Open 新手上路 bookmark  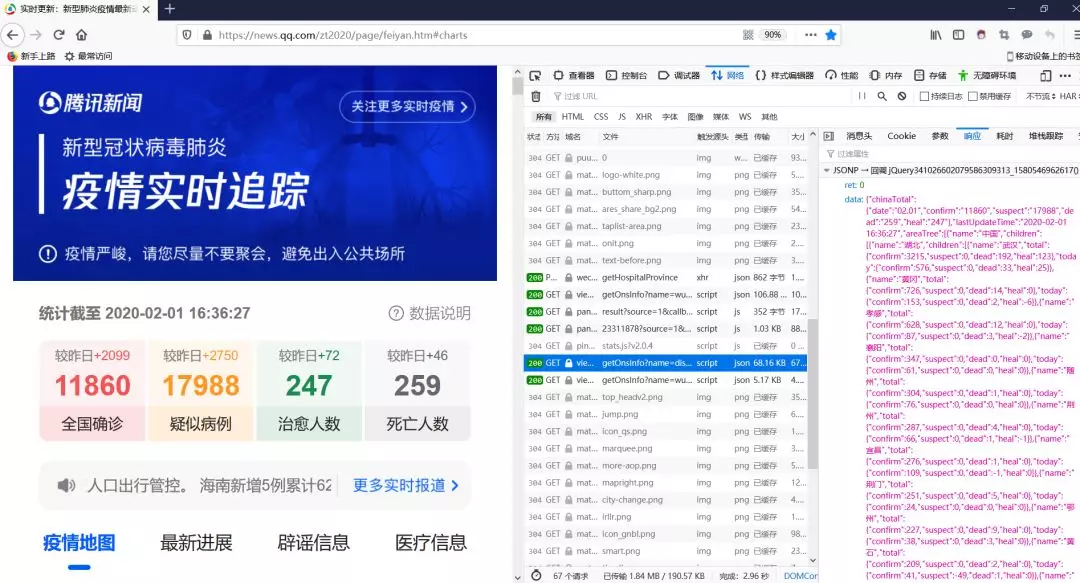point(30,56)
